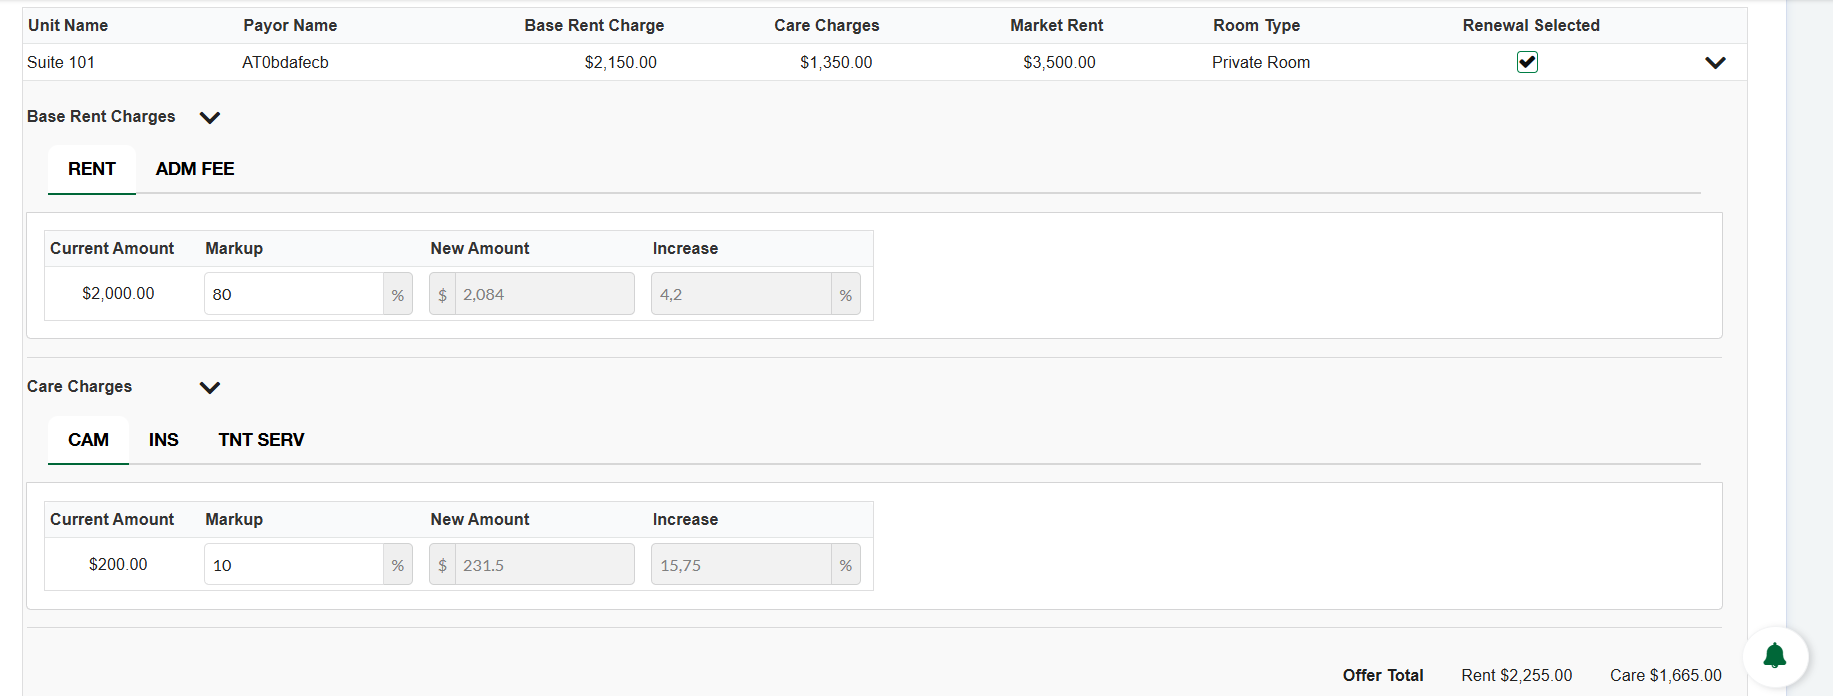Image resolution: width=1833 pixels, height=696 pixels.
Task: Click payor name AT0bdafecb
Action: coord(285,62)
